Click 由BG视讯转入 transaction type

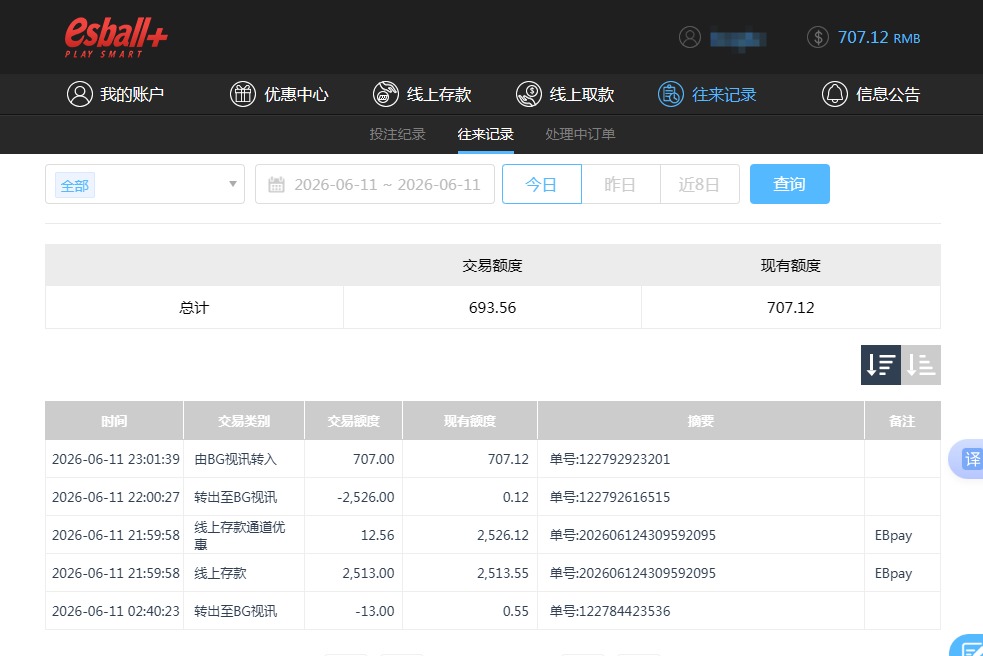tap(235, 459)
